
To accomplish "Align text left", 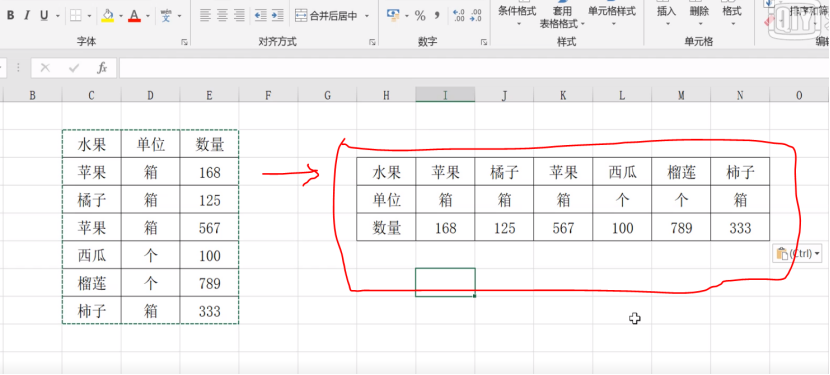I will (x=205, y=16).
